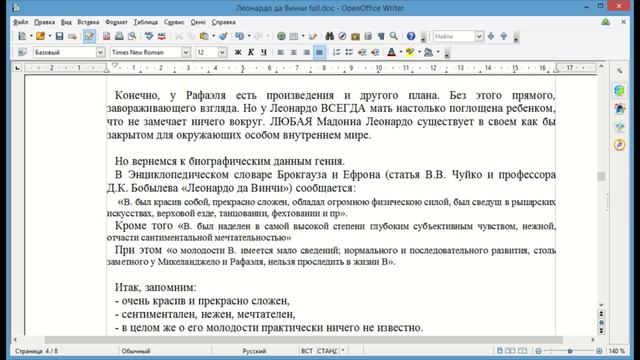Toggle Nonprinting Characters pilcrow icon
640x360 pixels.
click(x=381, y=36)
